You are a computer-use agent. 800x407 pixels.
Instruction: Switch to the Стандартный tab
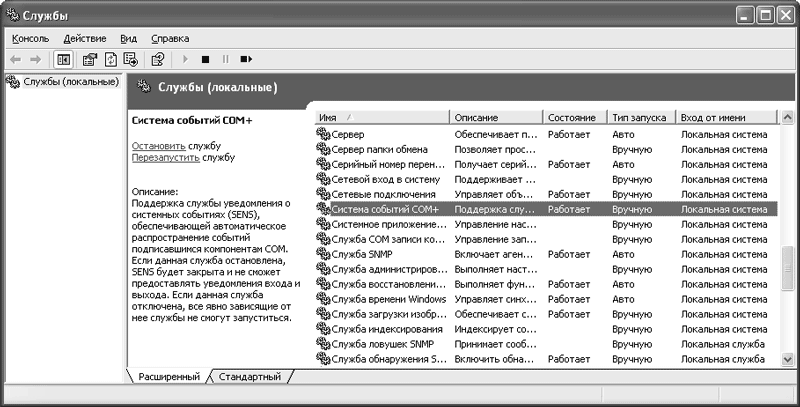[249, 377]
